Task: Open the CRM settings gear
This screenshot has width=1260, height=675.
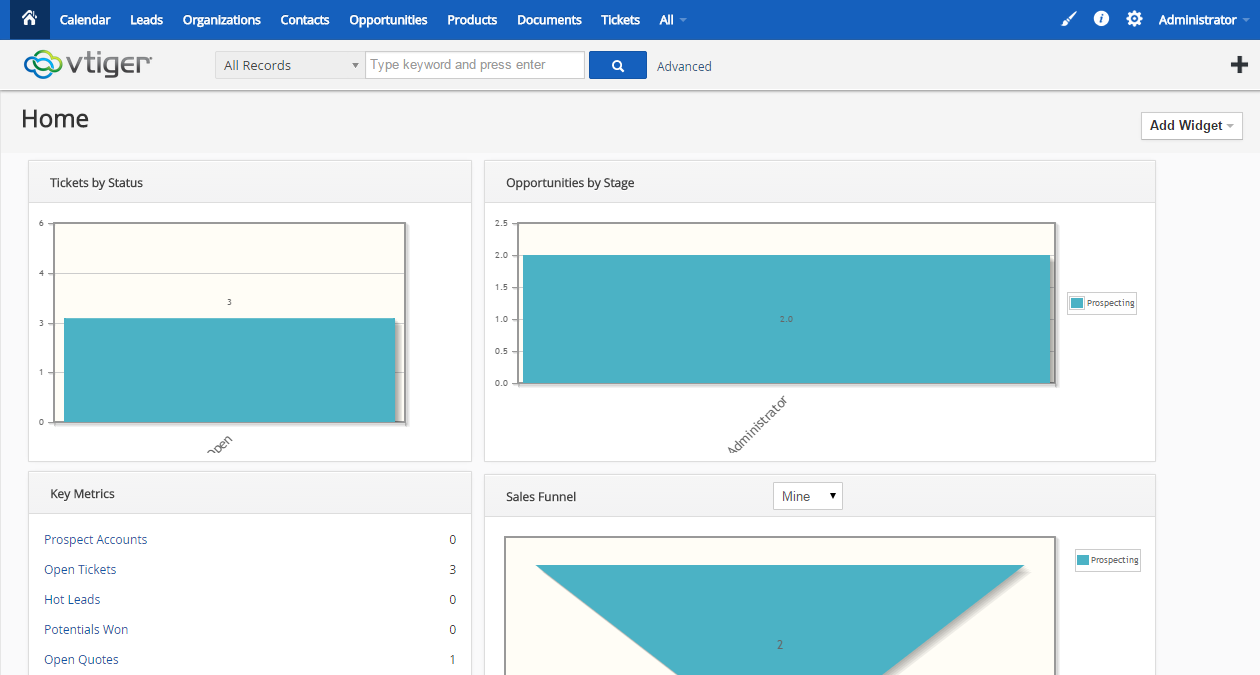Action: pos(1134,19)
